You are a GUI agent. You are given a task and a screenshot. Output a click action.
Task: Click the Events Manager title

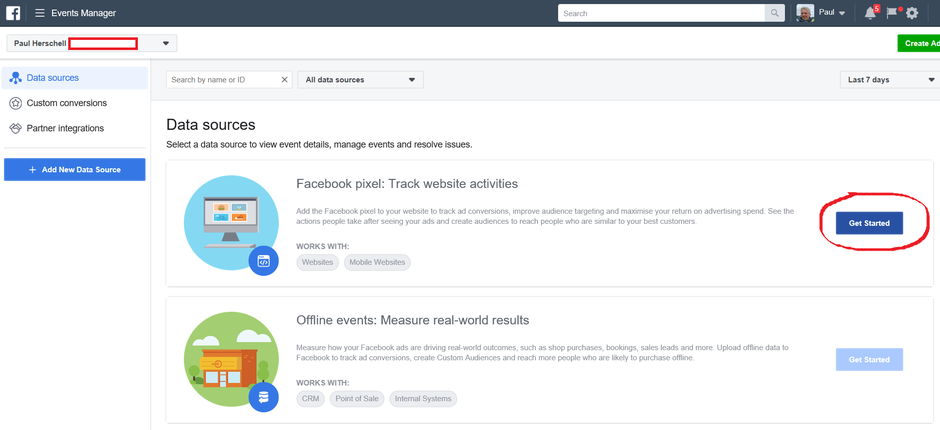coord(84,13)
